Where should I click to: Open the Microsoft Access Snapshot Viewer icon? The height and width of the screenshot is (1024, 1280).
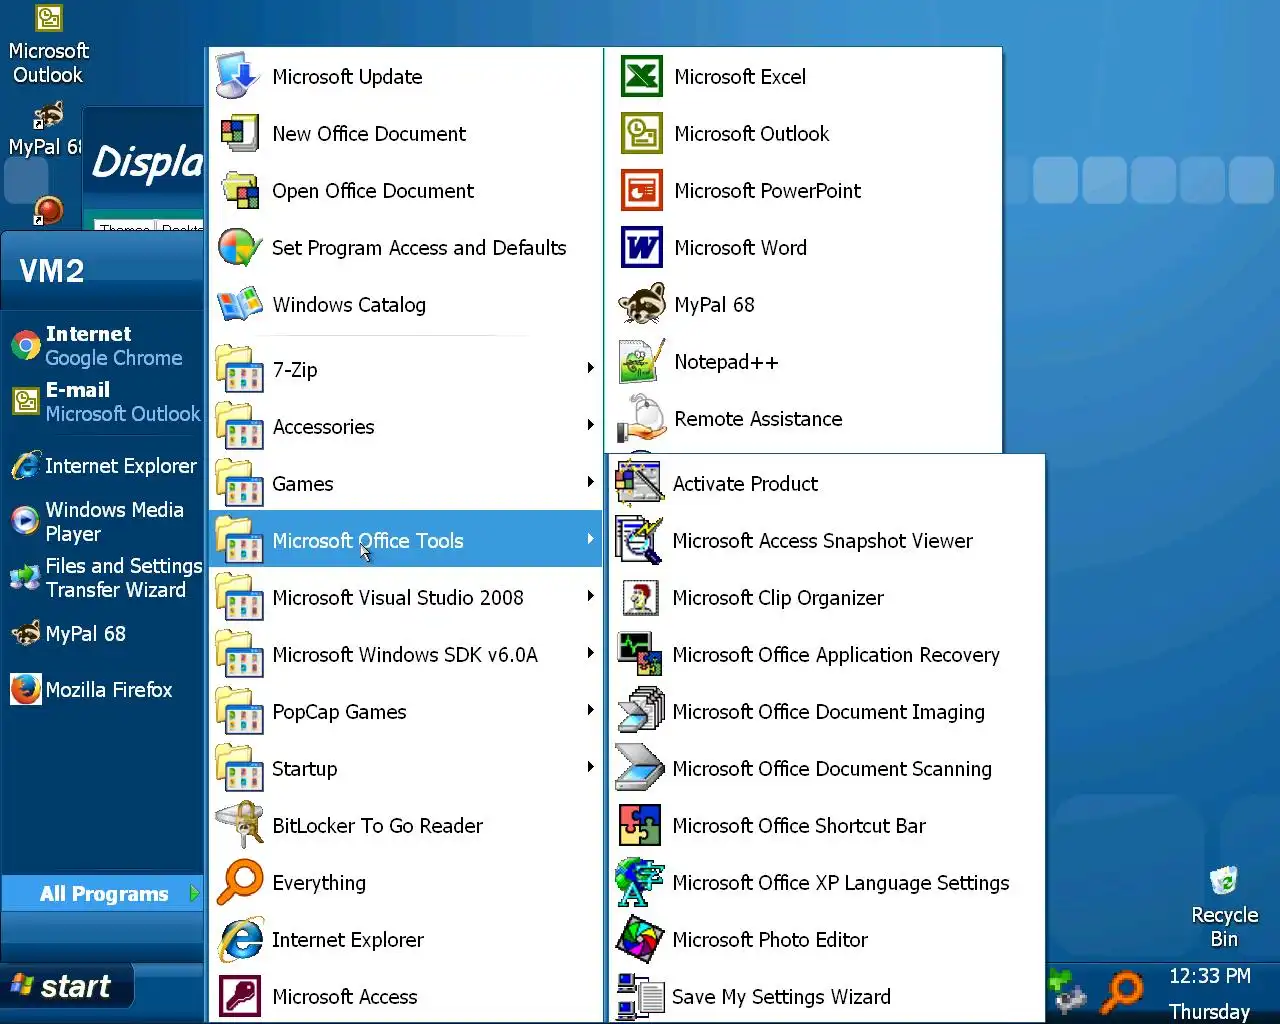click(x=640, y=541)
